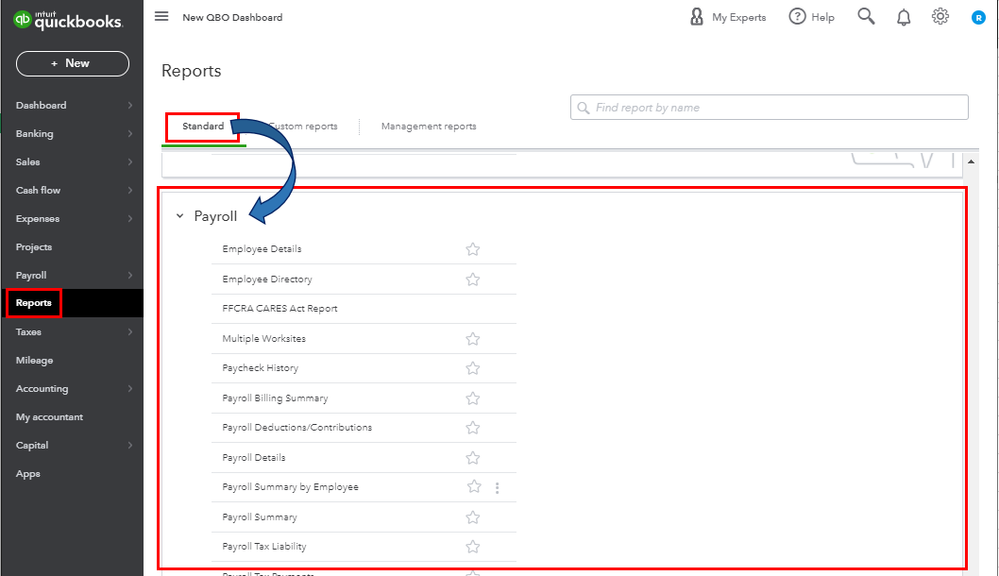Open Mileage in the sidebar

tap(34, 360)
